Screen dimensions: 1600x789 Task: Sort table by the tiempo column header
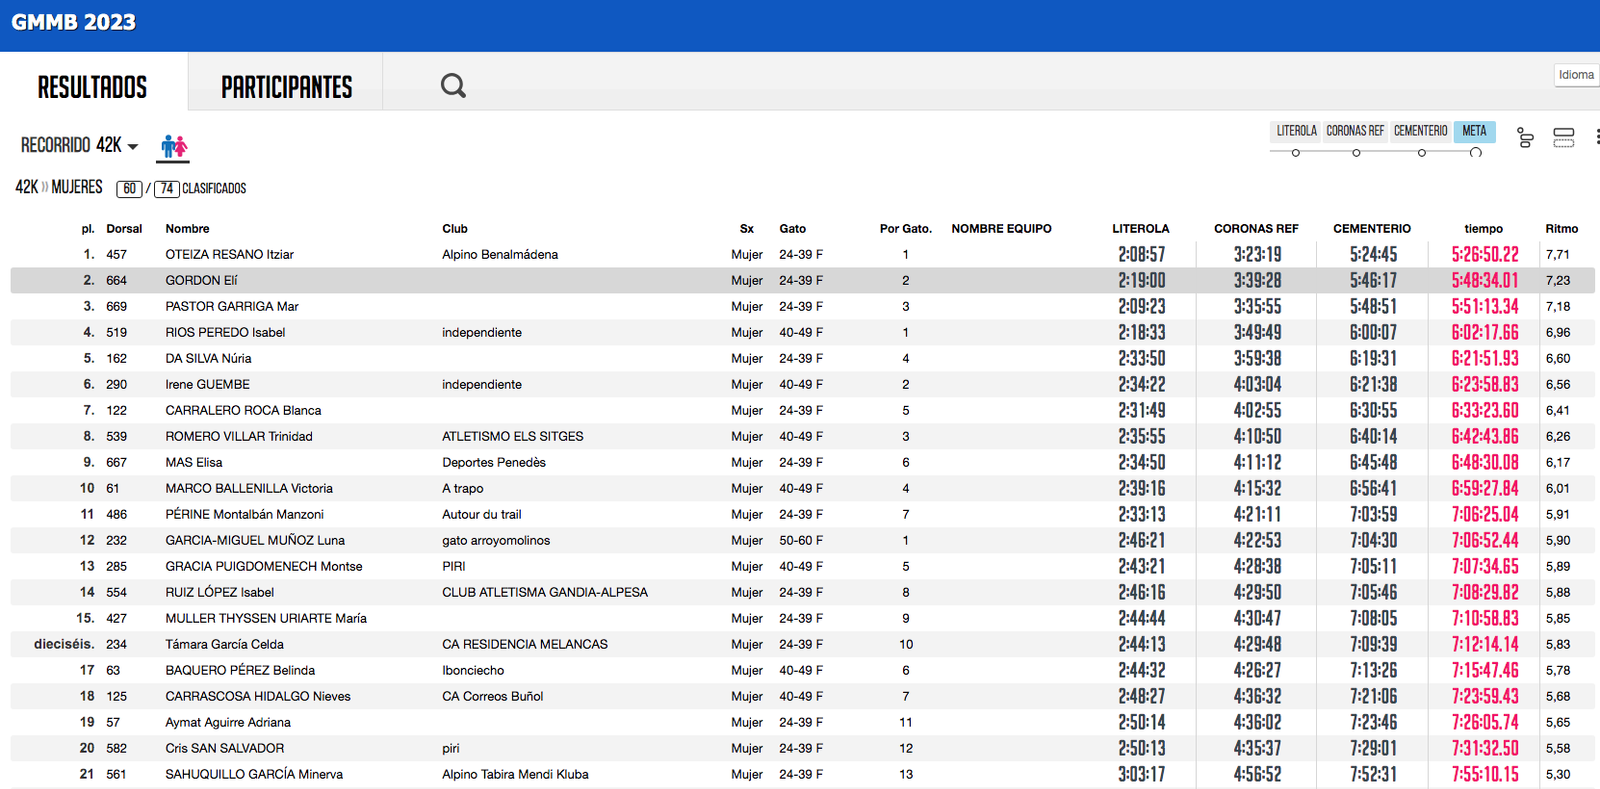(1483, 229)
